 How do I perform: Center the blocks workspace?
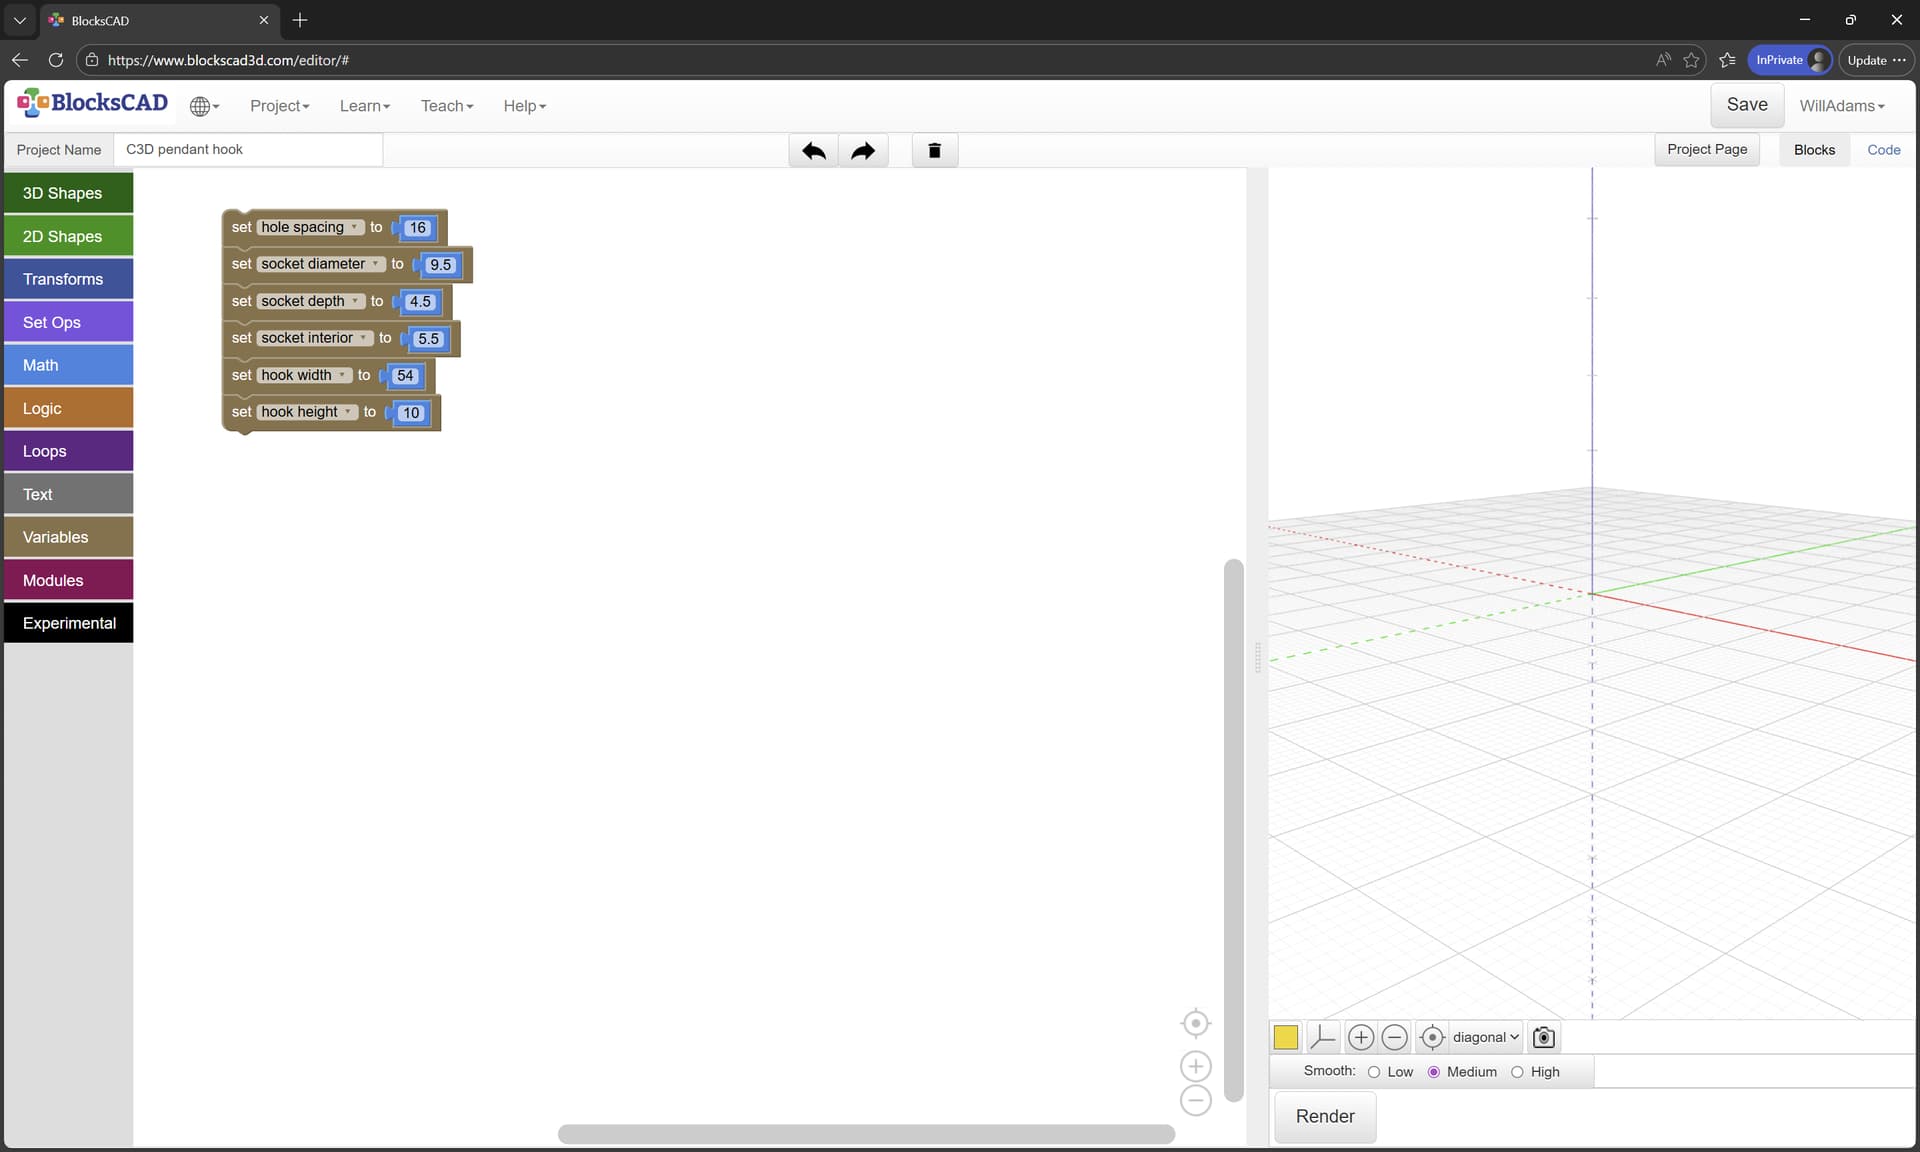point(1195,1023)
